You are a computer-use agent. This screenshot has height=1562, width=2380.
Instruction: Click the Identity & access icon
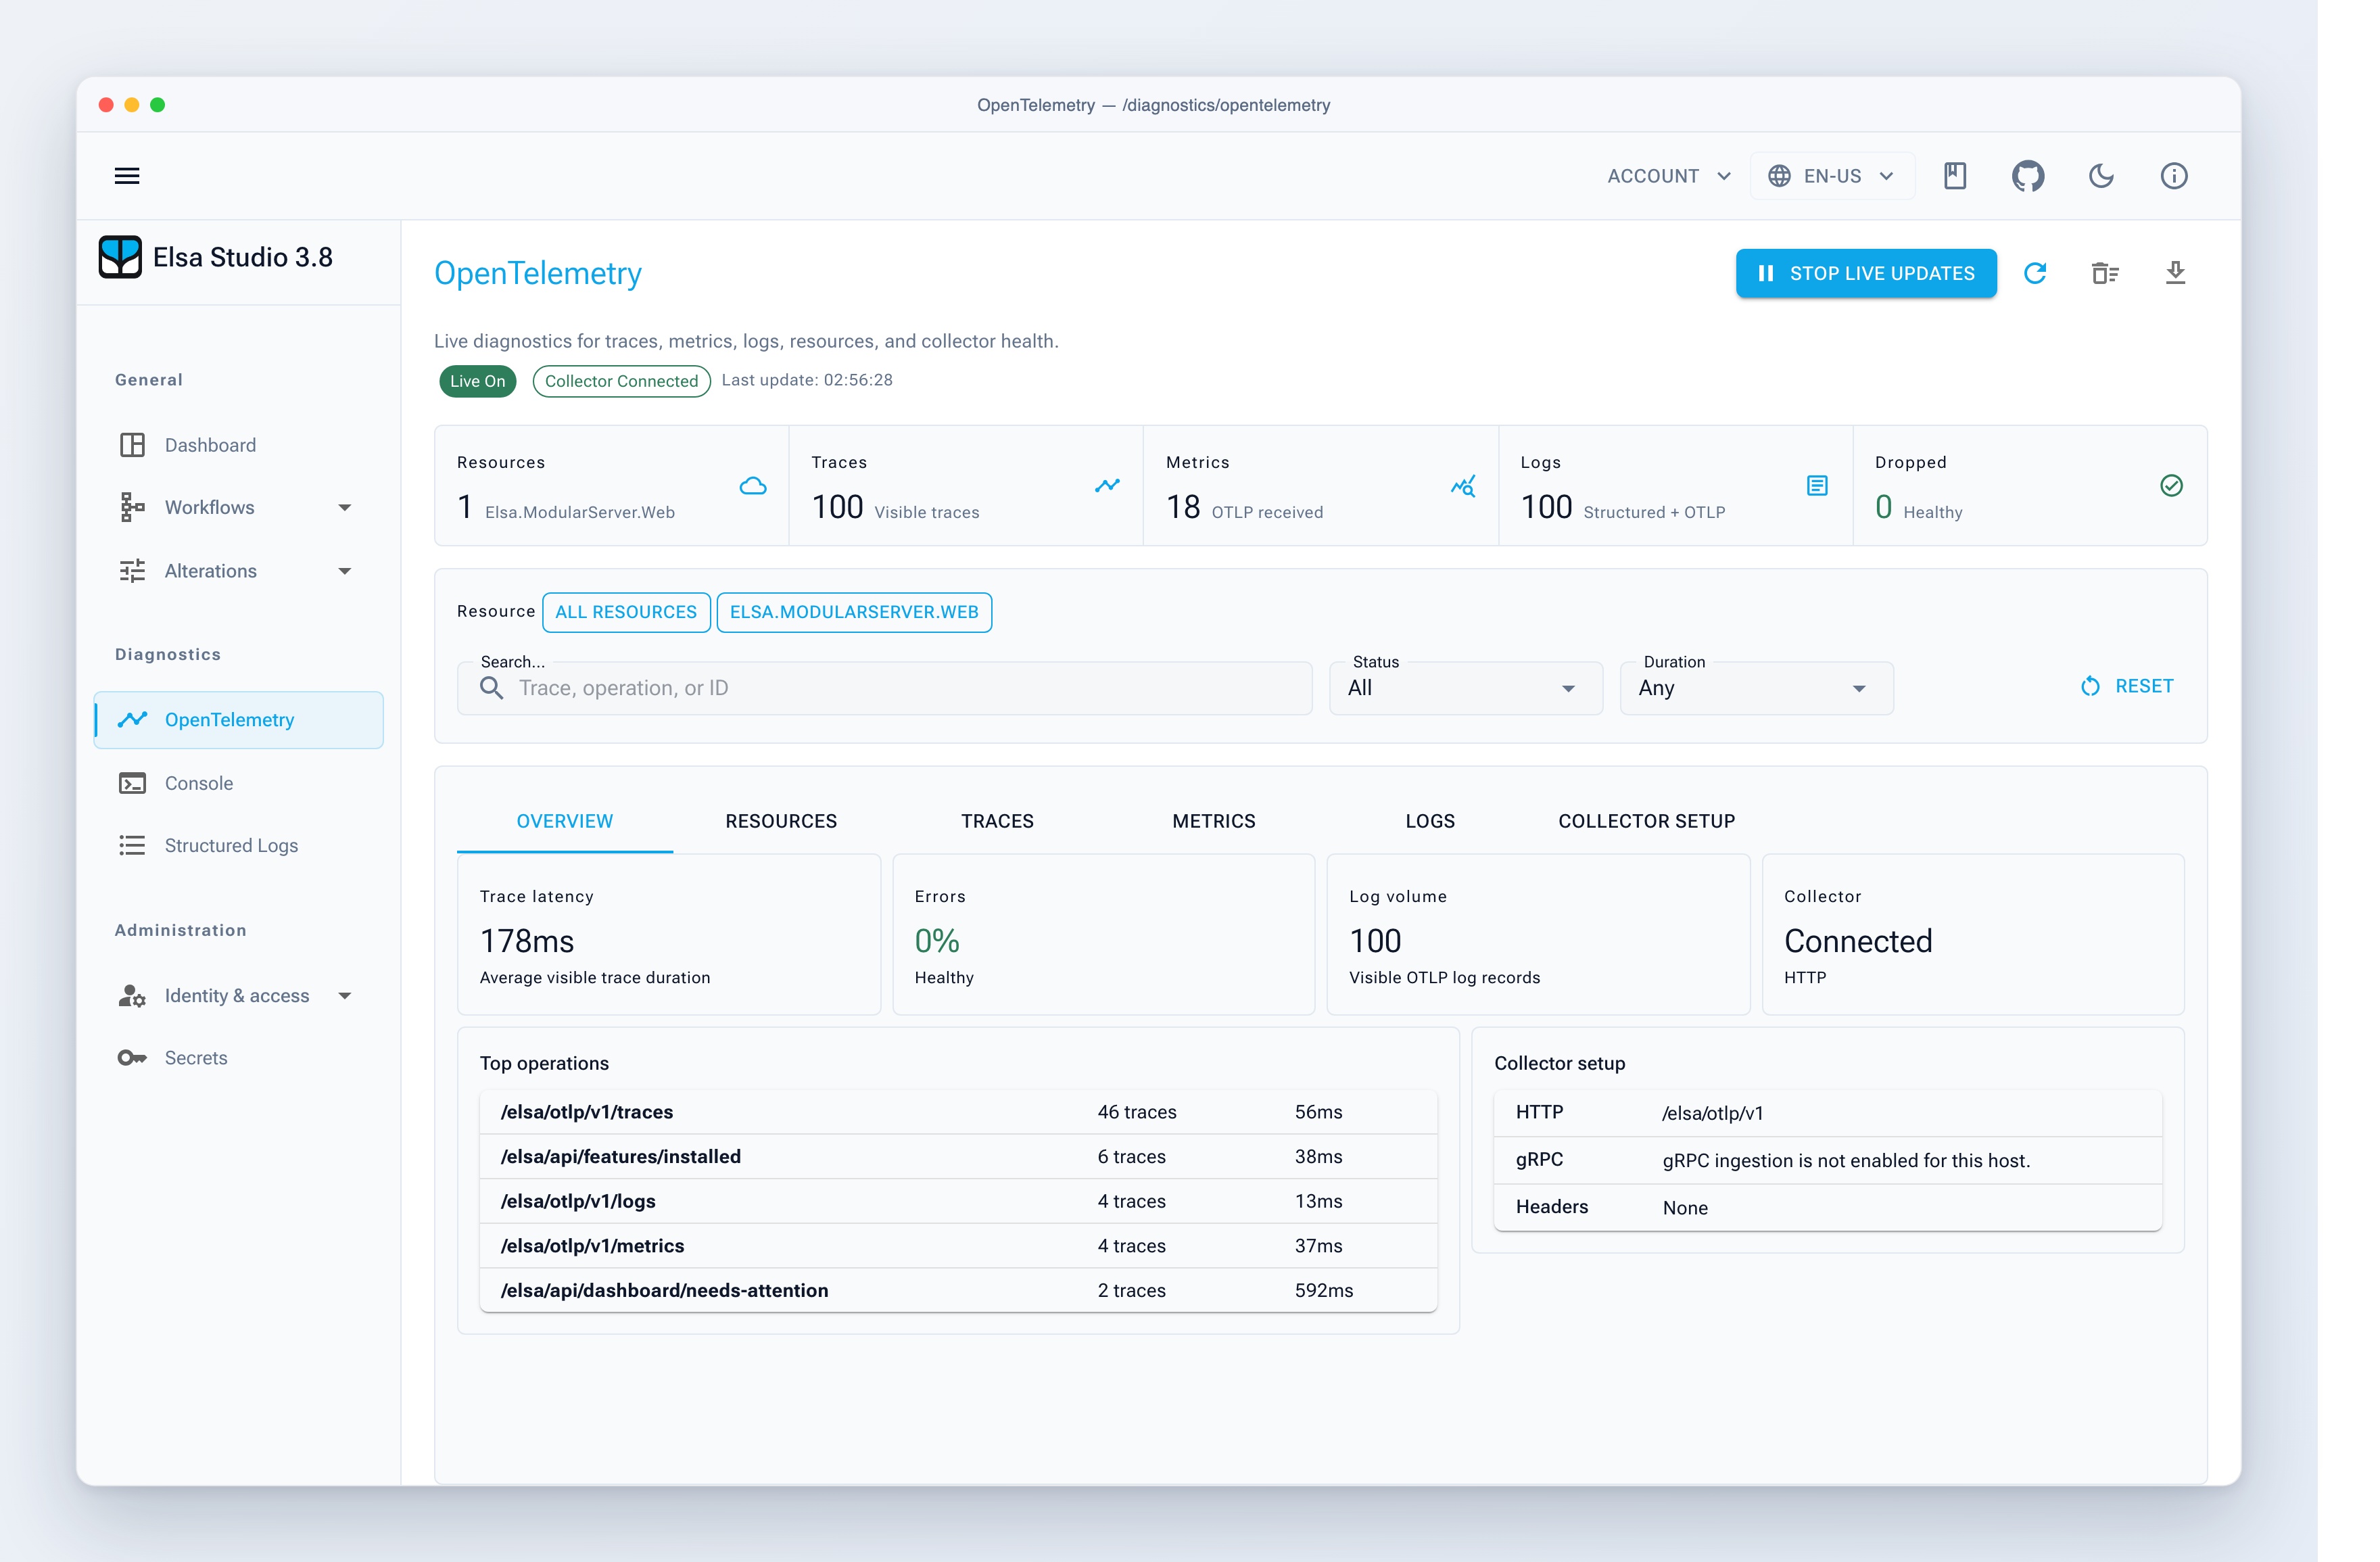132,996
